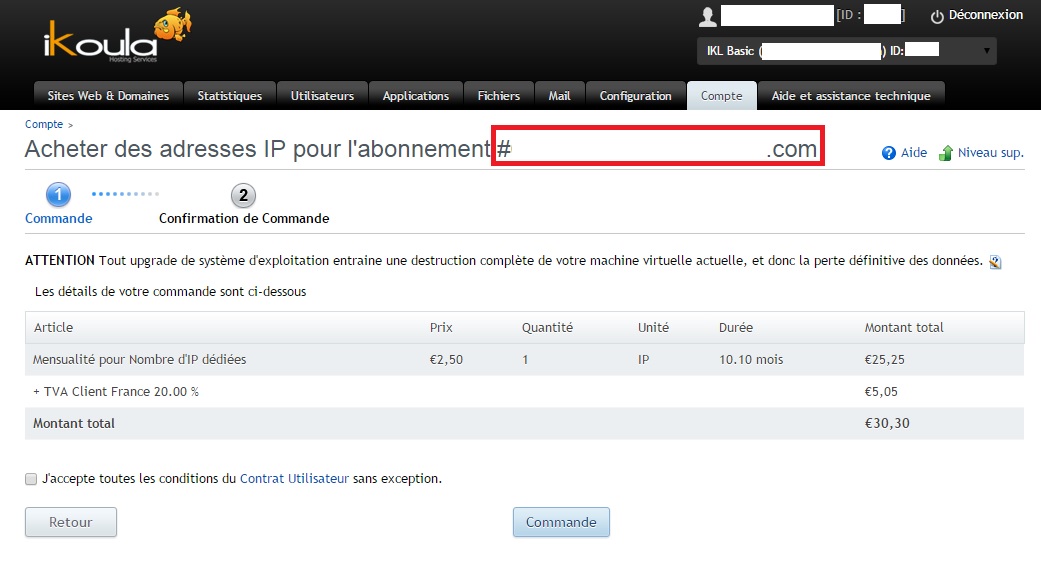Click the step 1 Commande circle

click(58, 195)
